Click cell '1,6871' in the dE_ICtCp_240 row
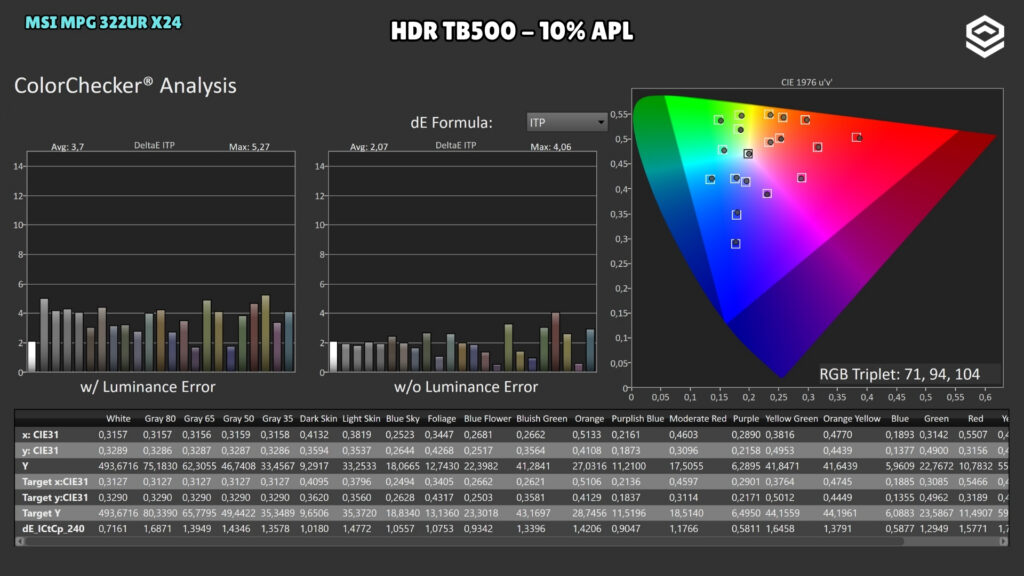Viewport: 1024px width, 576px height. coord(157,529)
